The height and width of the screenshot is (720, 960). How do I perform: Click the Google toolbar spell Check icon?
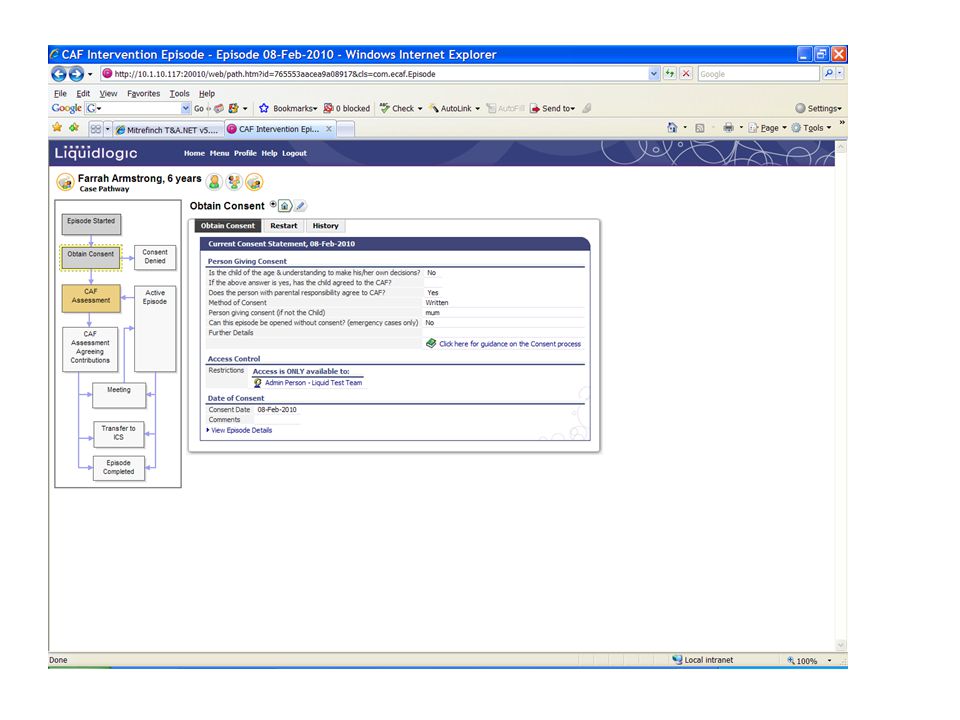(384, 108)
